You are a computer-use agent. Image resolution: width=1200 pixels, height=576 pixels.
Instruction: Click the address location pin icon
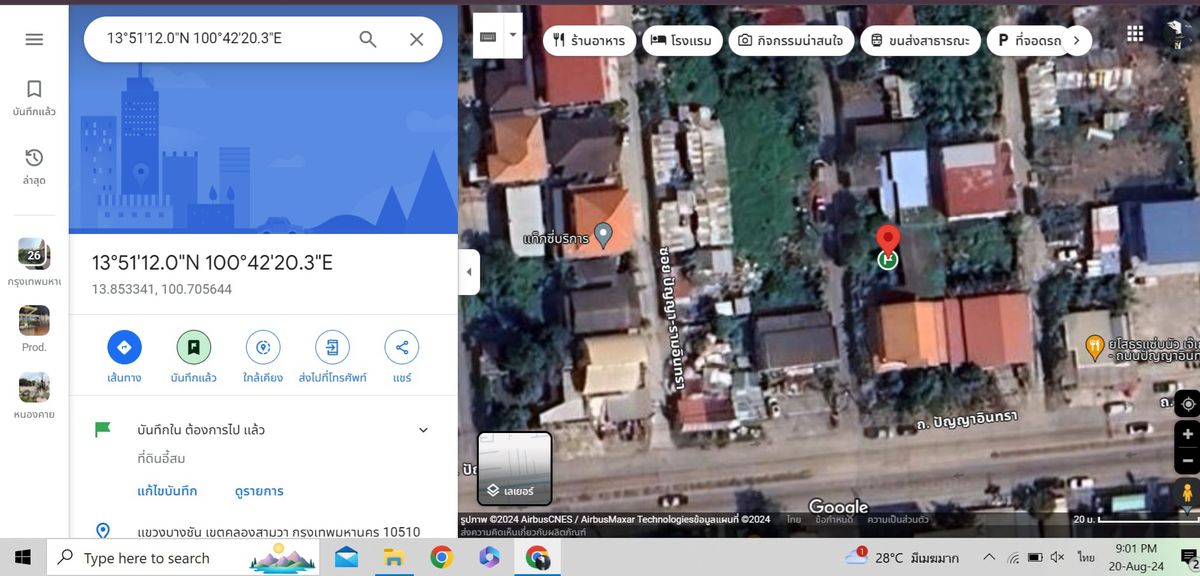pyautogui.click(x=102, y=531)
